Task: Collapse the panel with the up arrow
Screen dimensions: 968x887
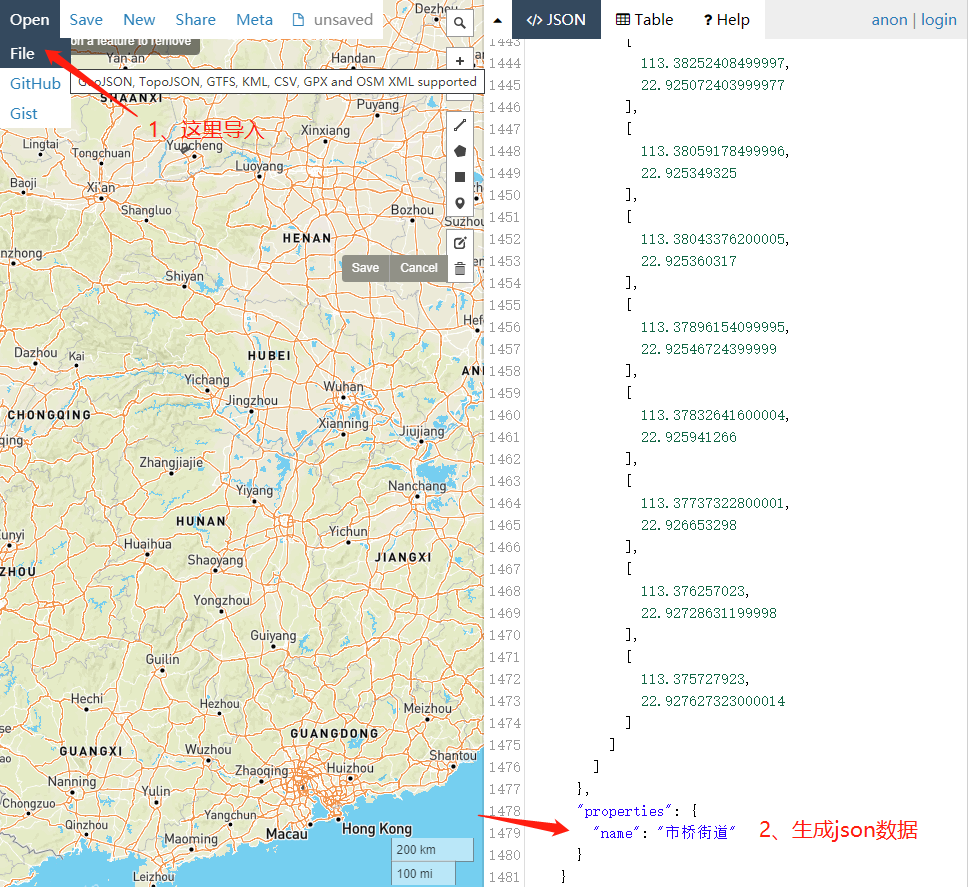Action: [498, 20]
